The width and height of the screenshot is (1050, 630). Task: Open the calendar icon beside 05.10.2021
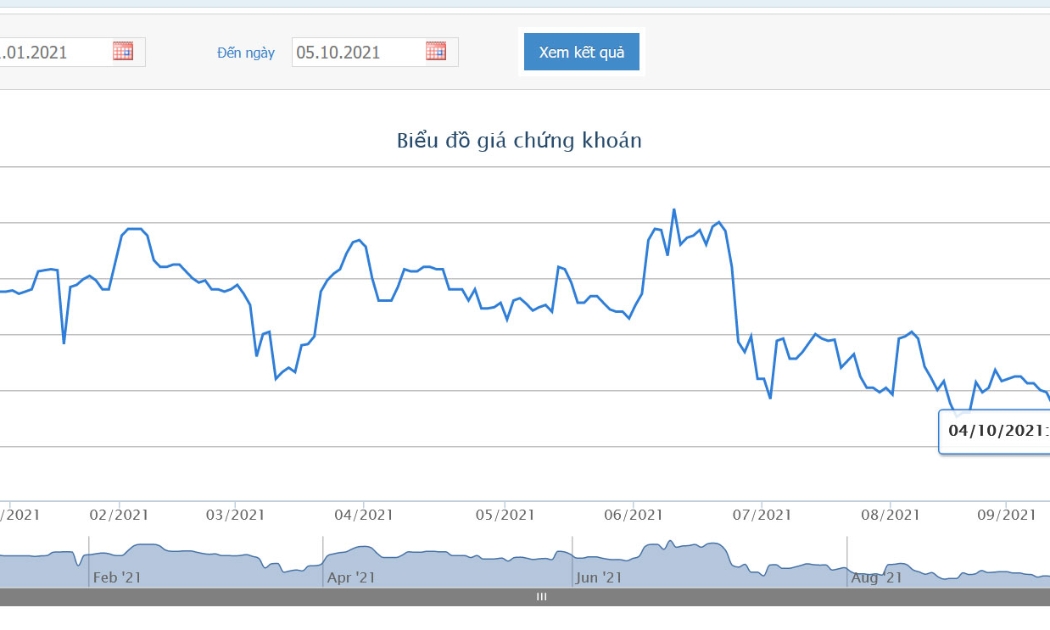tap(436, 51)
